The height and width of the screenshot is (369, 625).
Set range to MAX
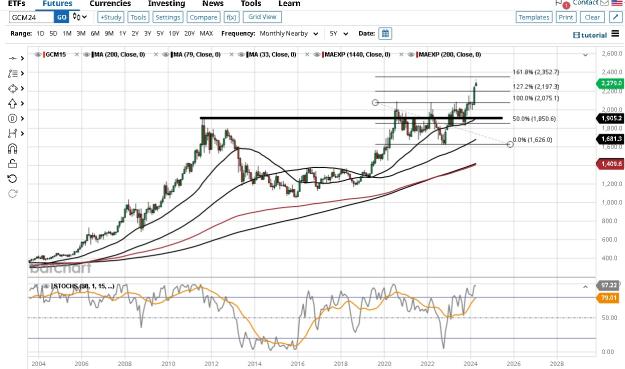tap(206, 33)
